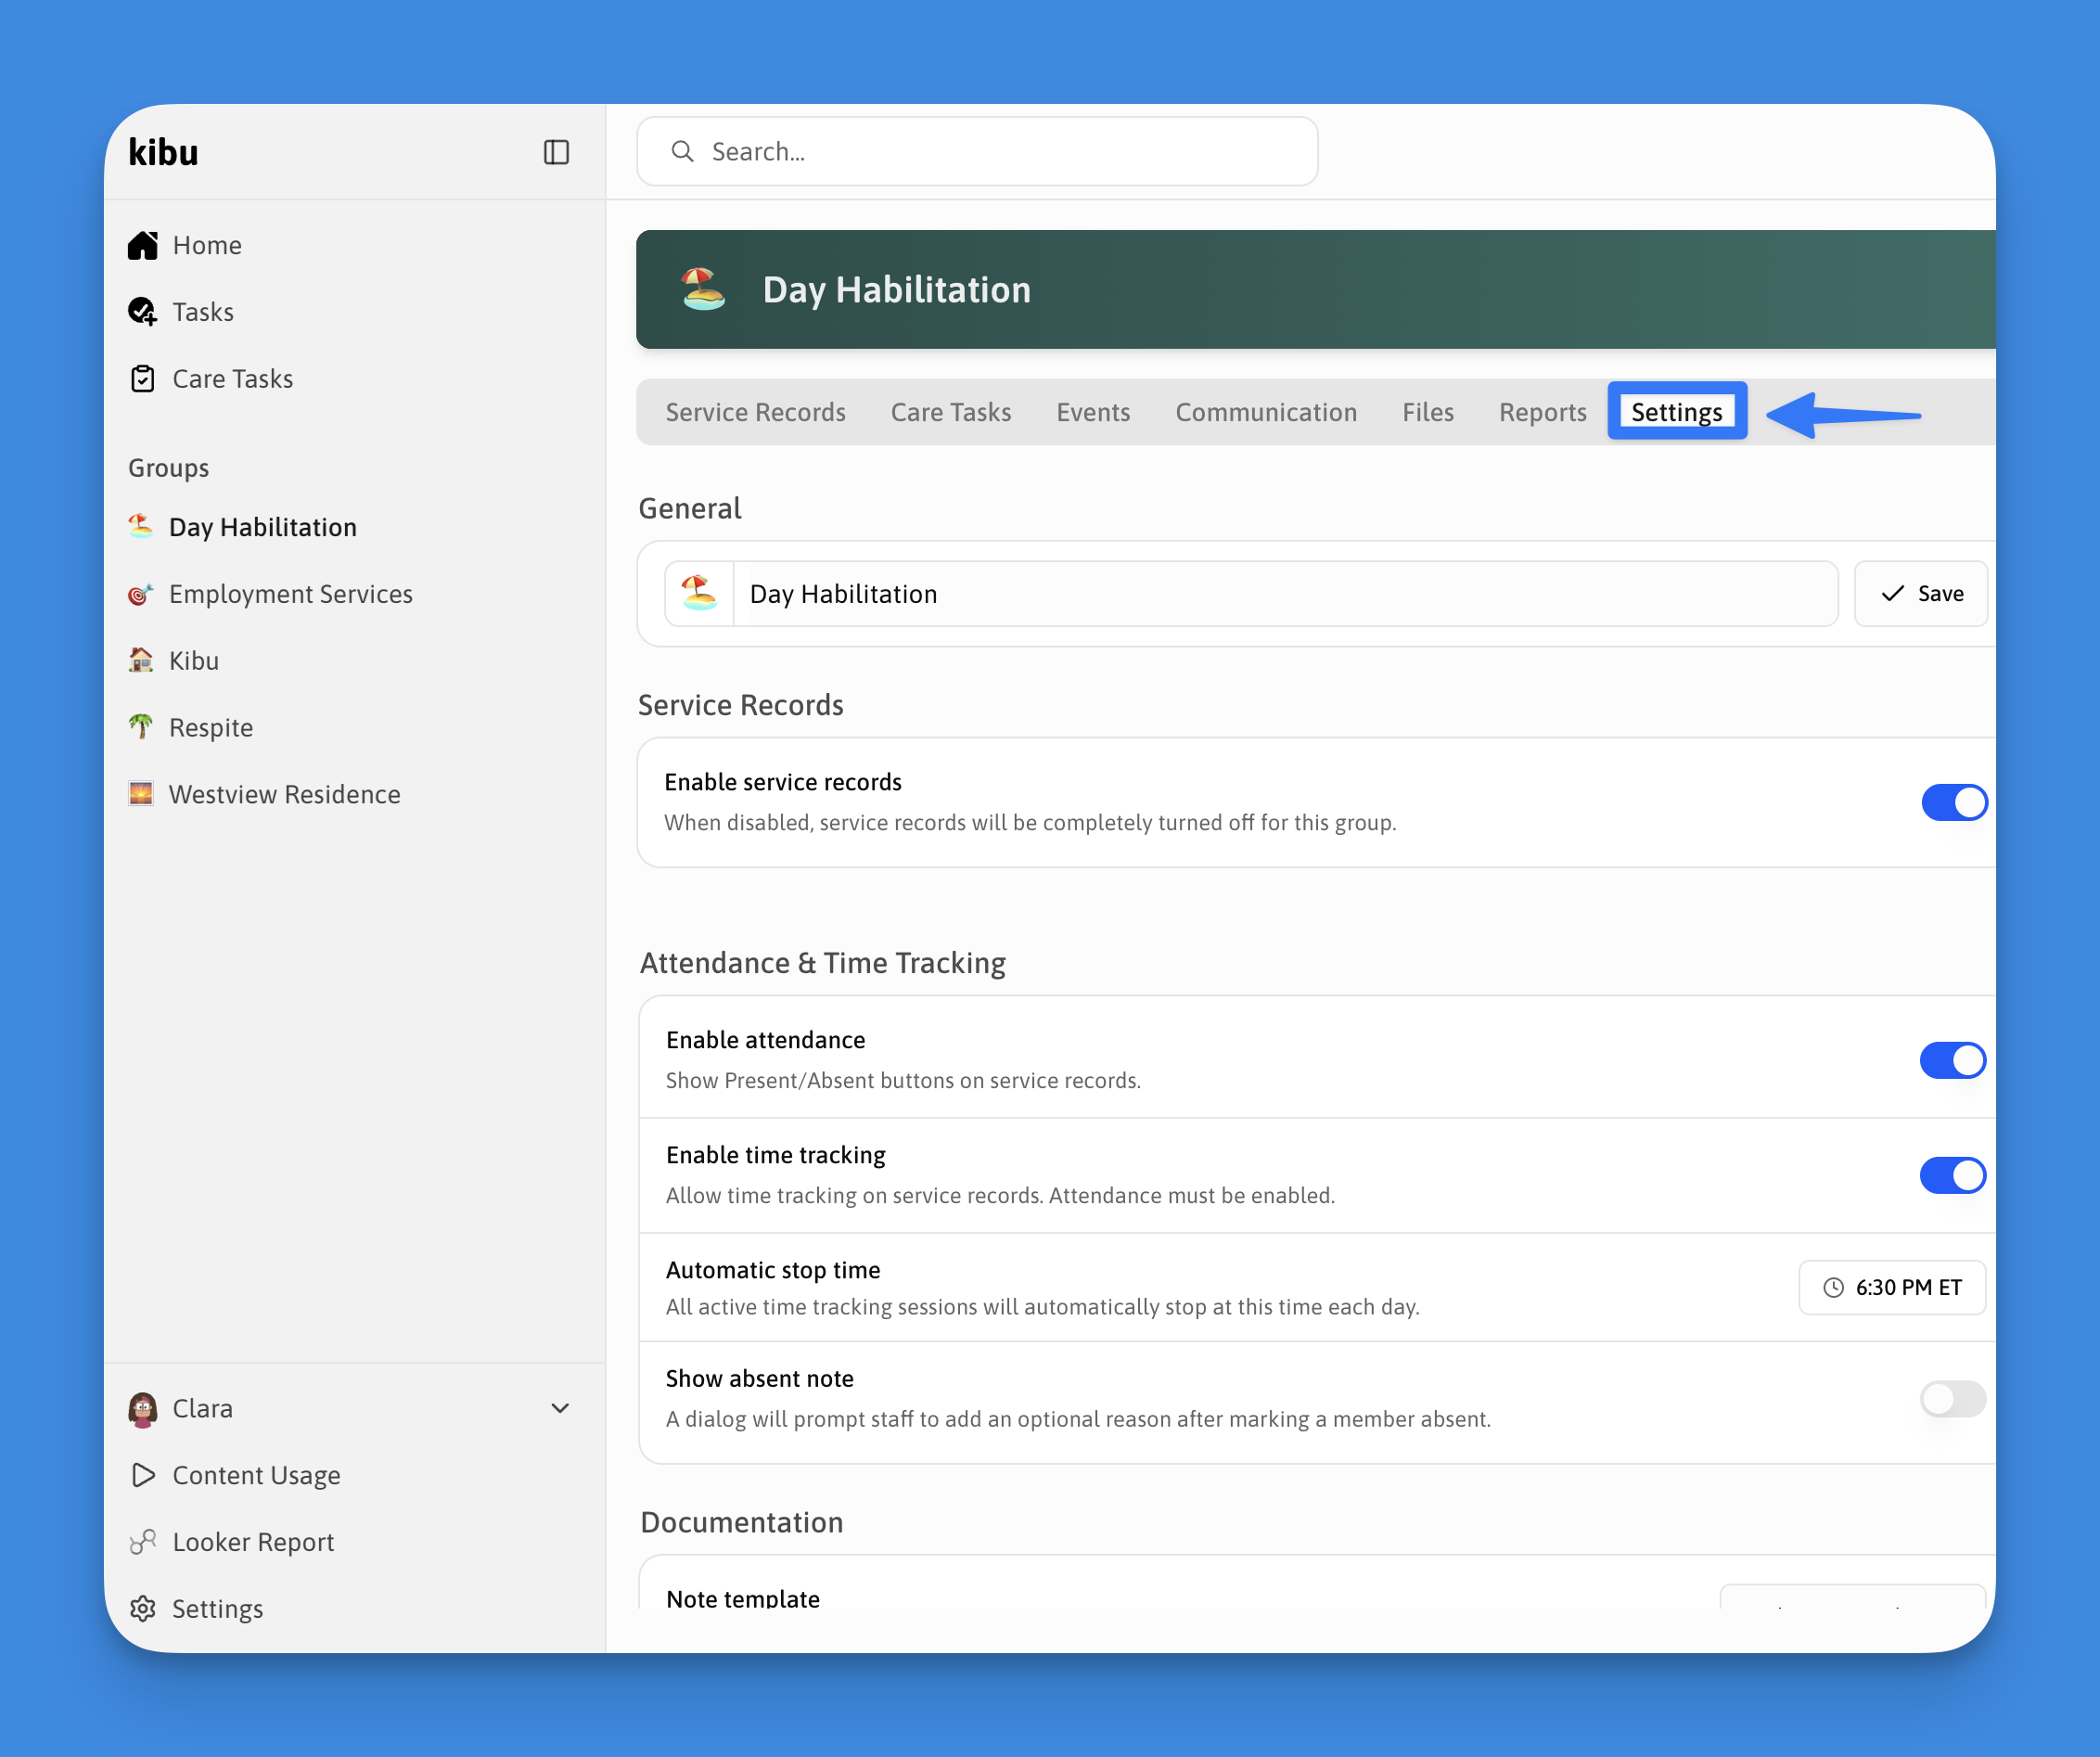Open the Looker Report link
This screenshot has height=1757, width=2100.
[x=253, y=1543]
